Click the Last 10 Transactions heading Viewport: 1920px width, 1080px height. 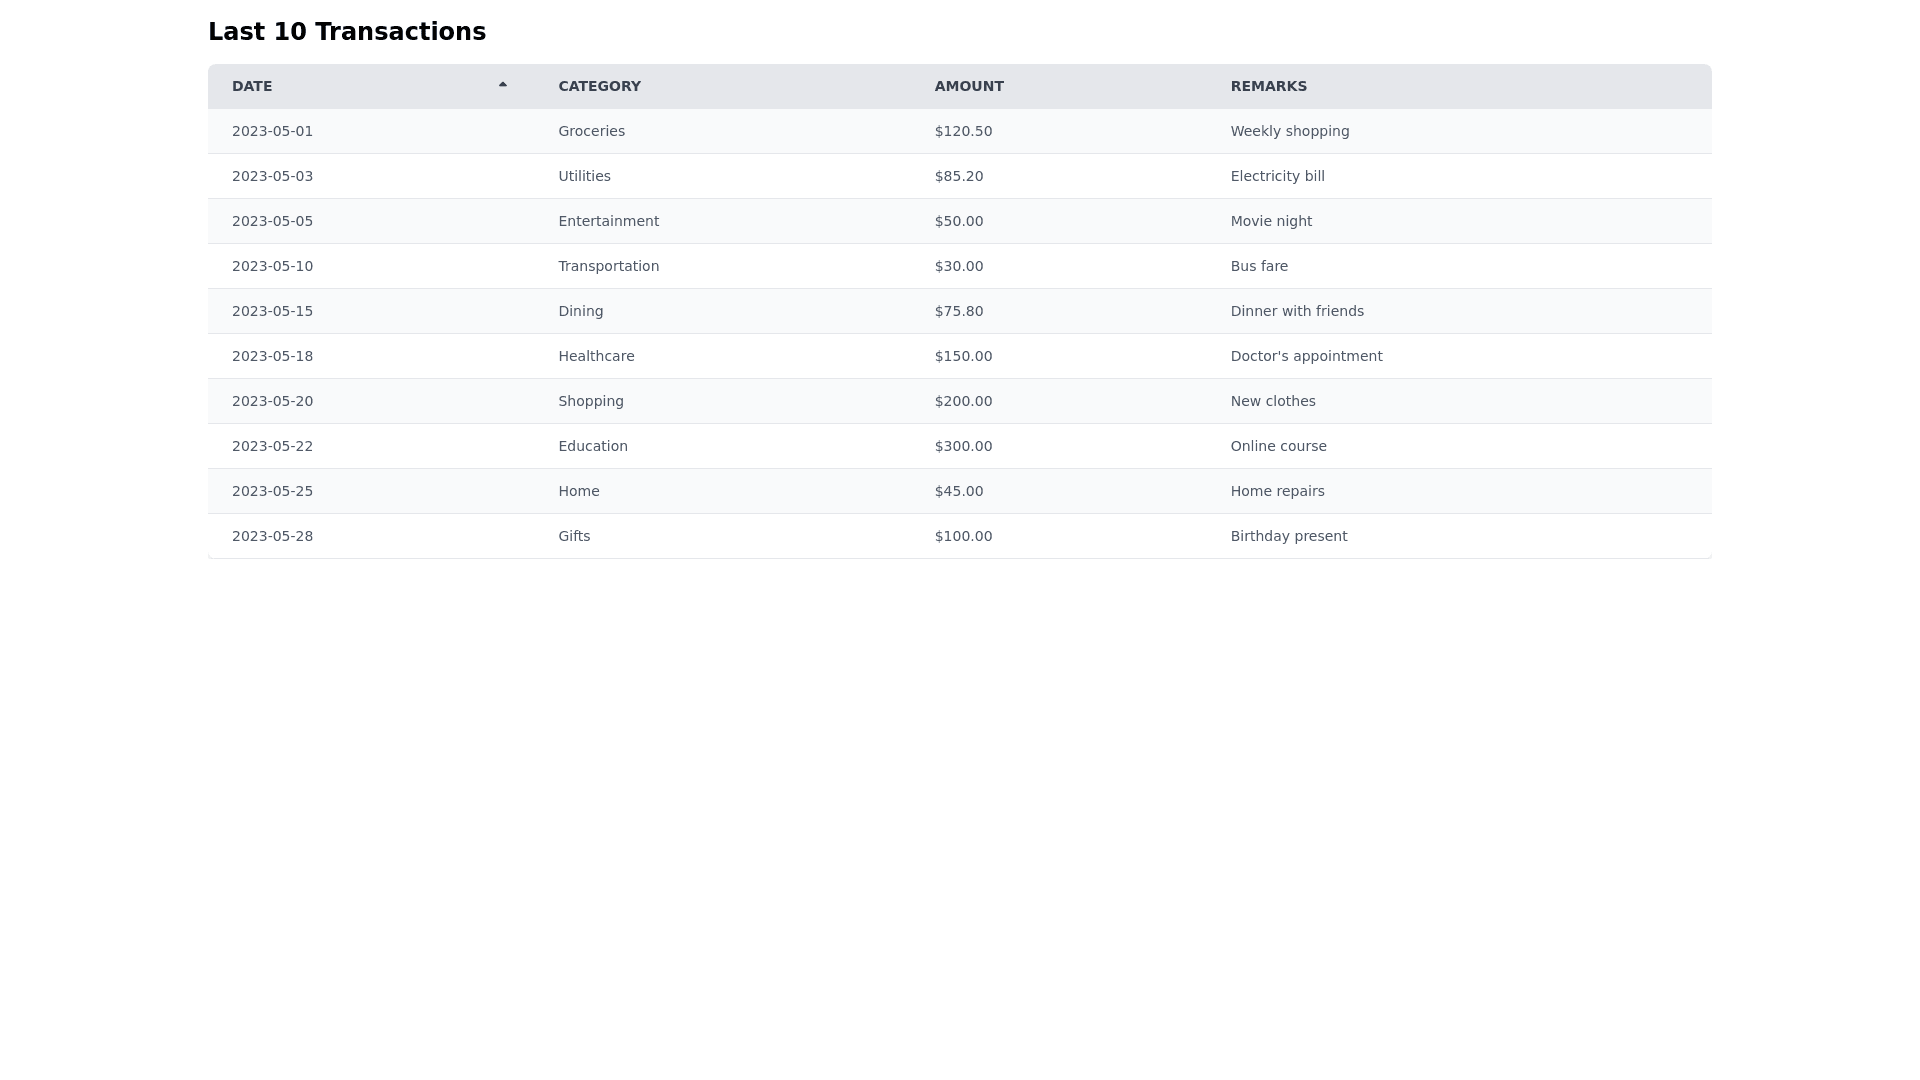click(346, 32)
